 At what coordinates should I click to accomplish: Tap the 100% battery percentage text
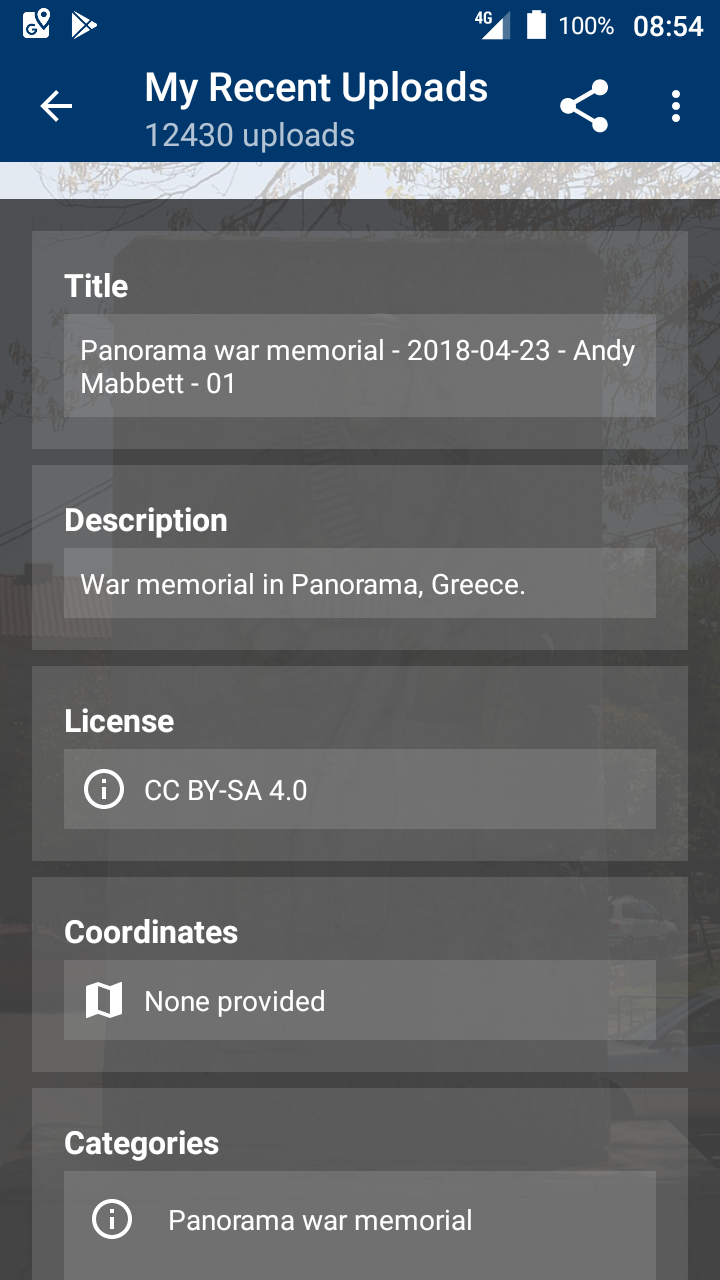pos(585,25)
